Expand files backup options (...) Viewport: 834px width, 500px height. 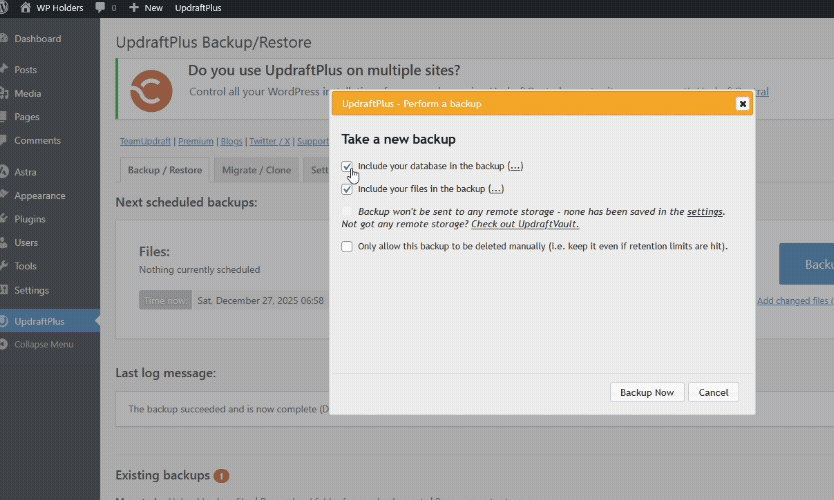[x=496, y=189]
